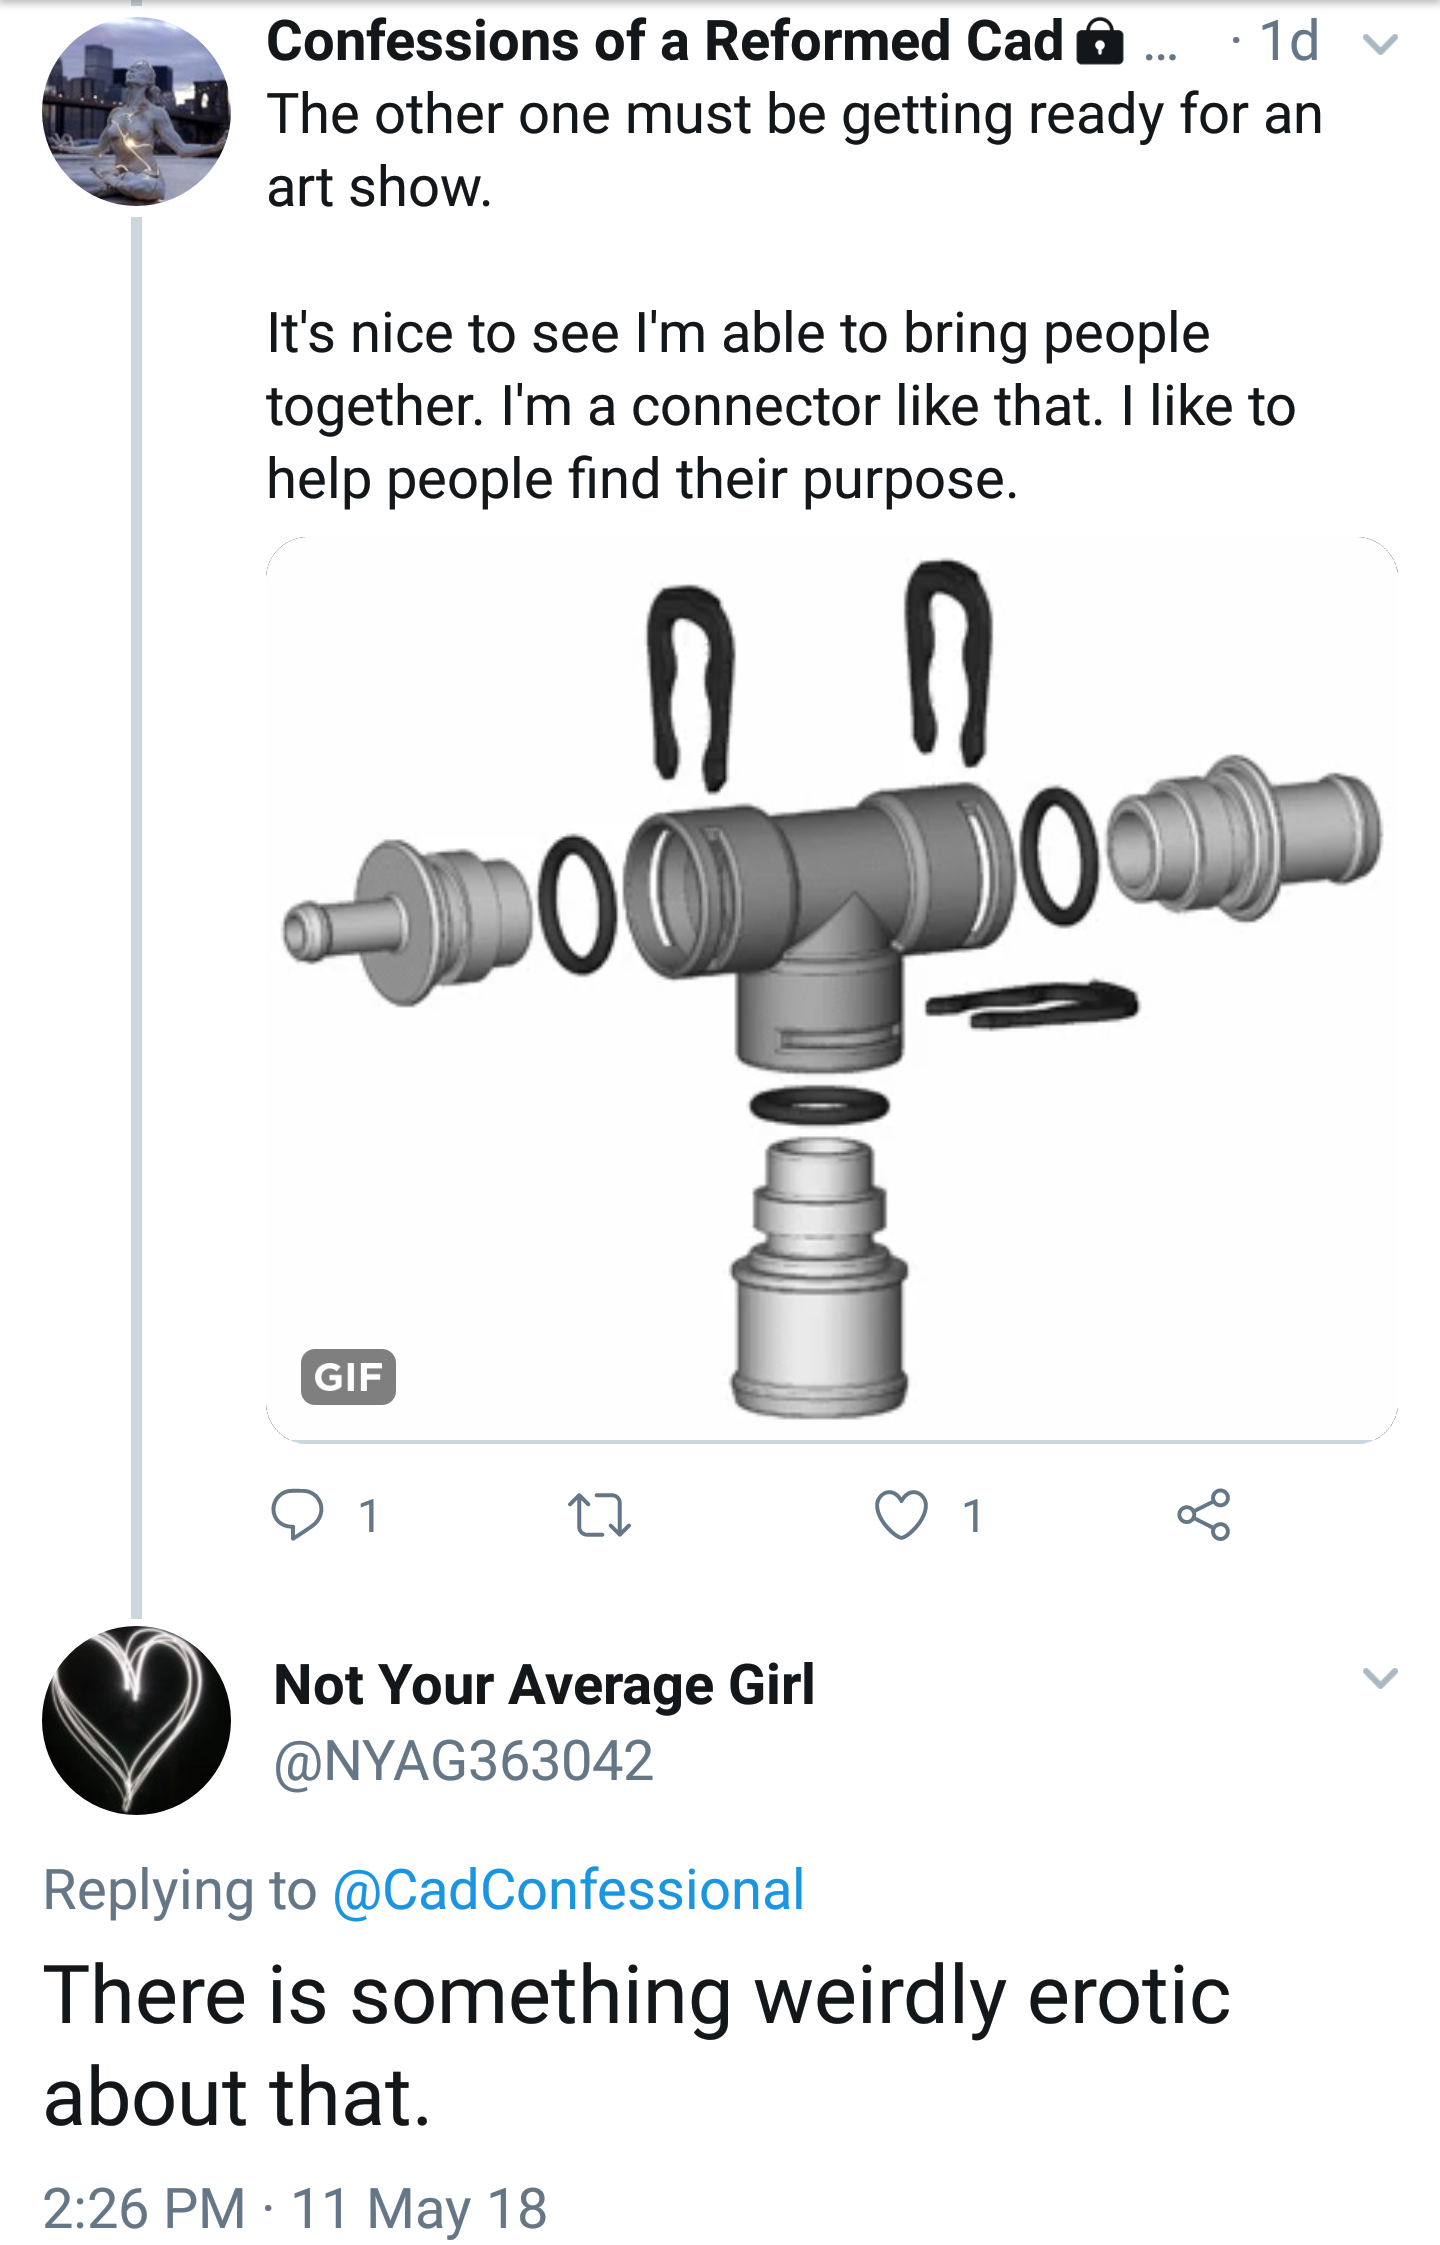Tap the Not Your Average Girl display name

point(544,1684)
